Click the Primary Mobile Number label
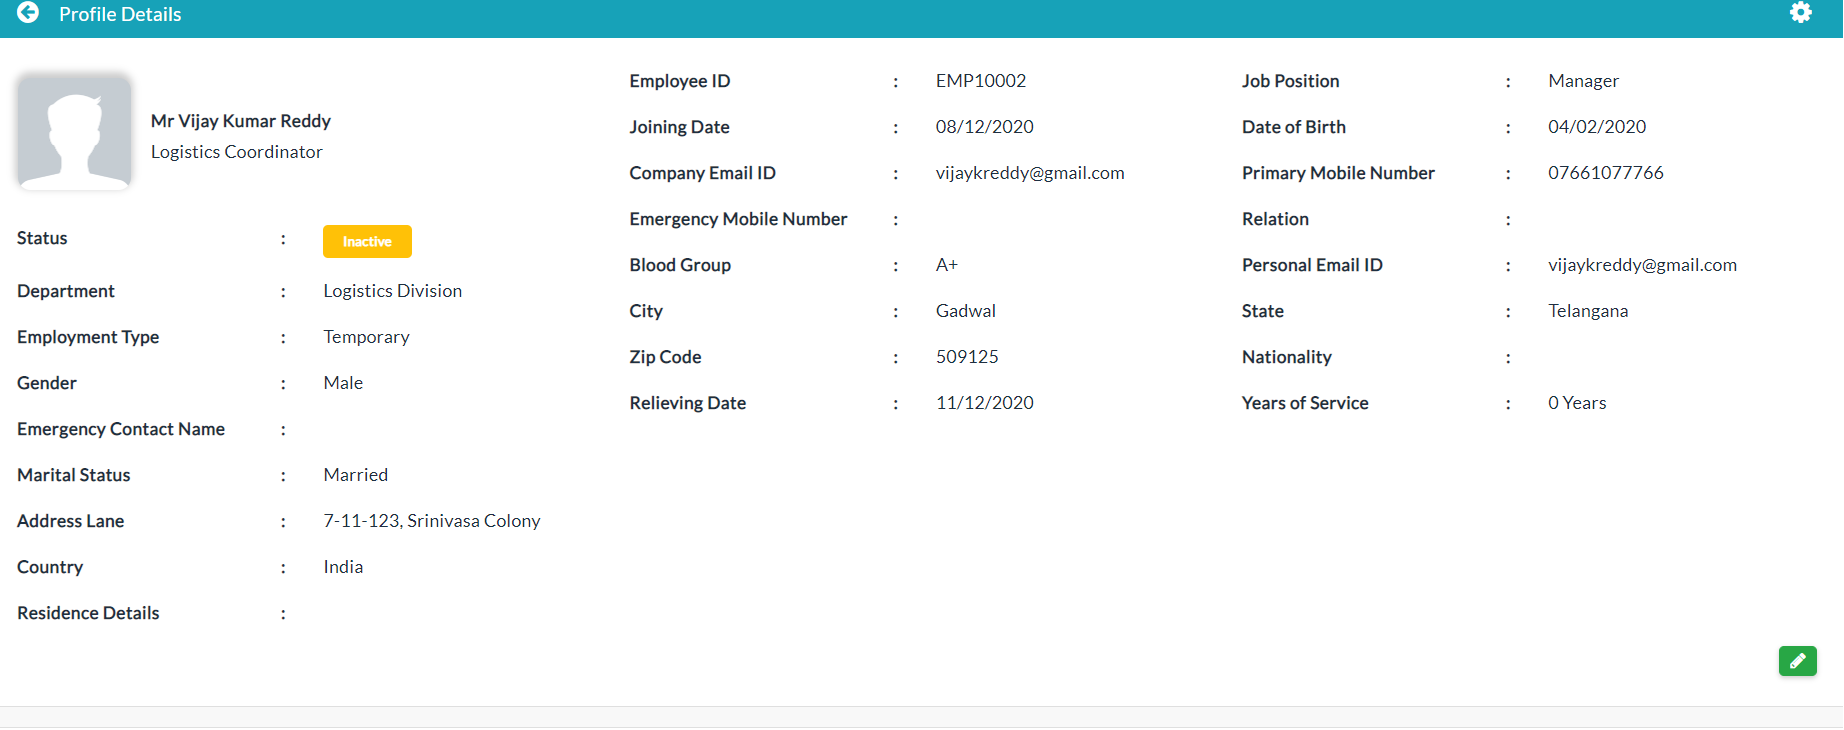This screenshot has width=1844, height=730. (1339, 173)
